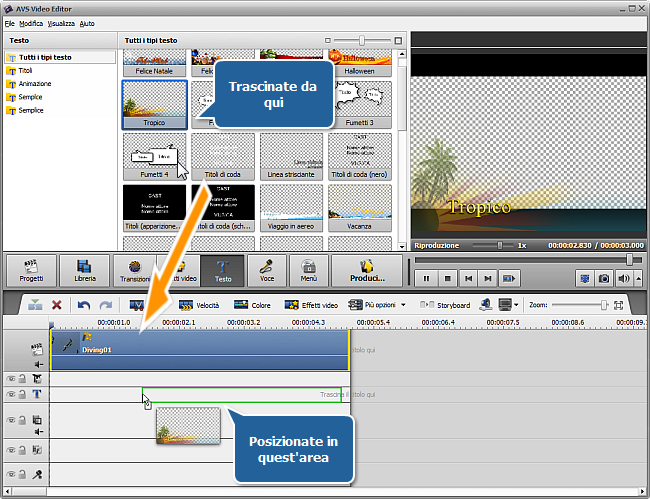Redo the last action

(106, 305)
